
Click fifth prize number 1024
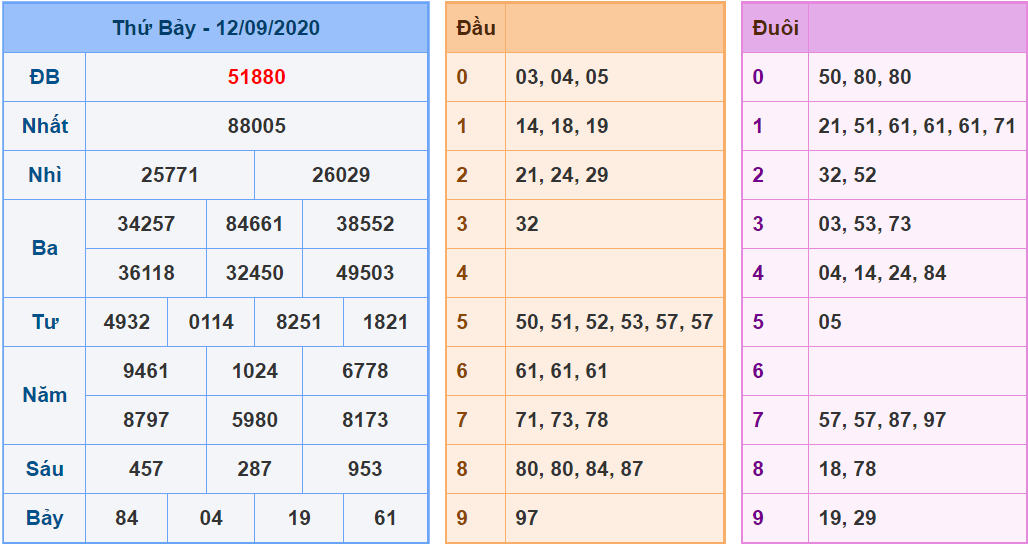click(254, 371)
